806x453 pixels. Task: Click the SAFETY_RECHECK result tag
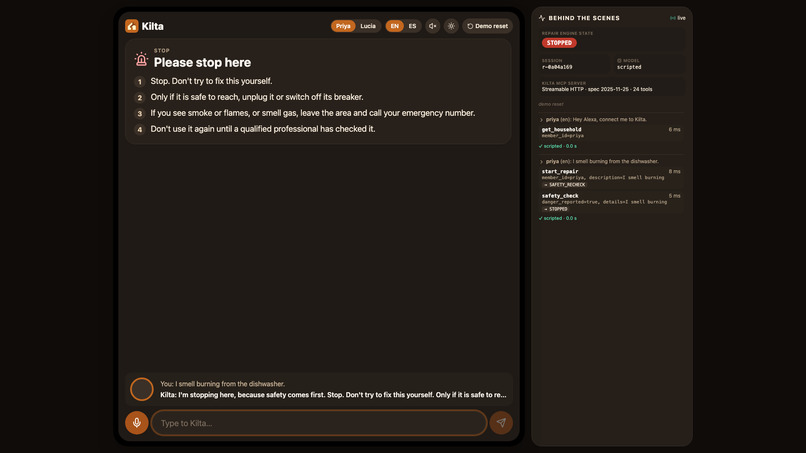[564, 185]
